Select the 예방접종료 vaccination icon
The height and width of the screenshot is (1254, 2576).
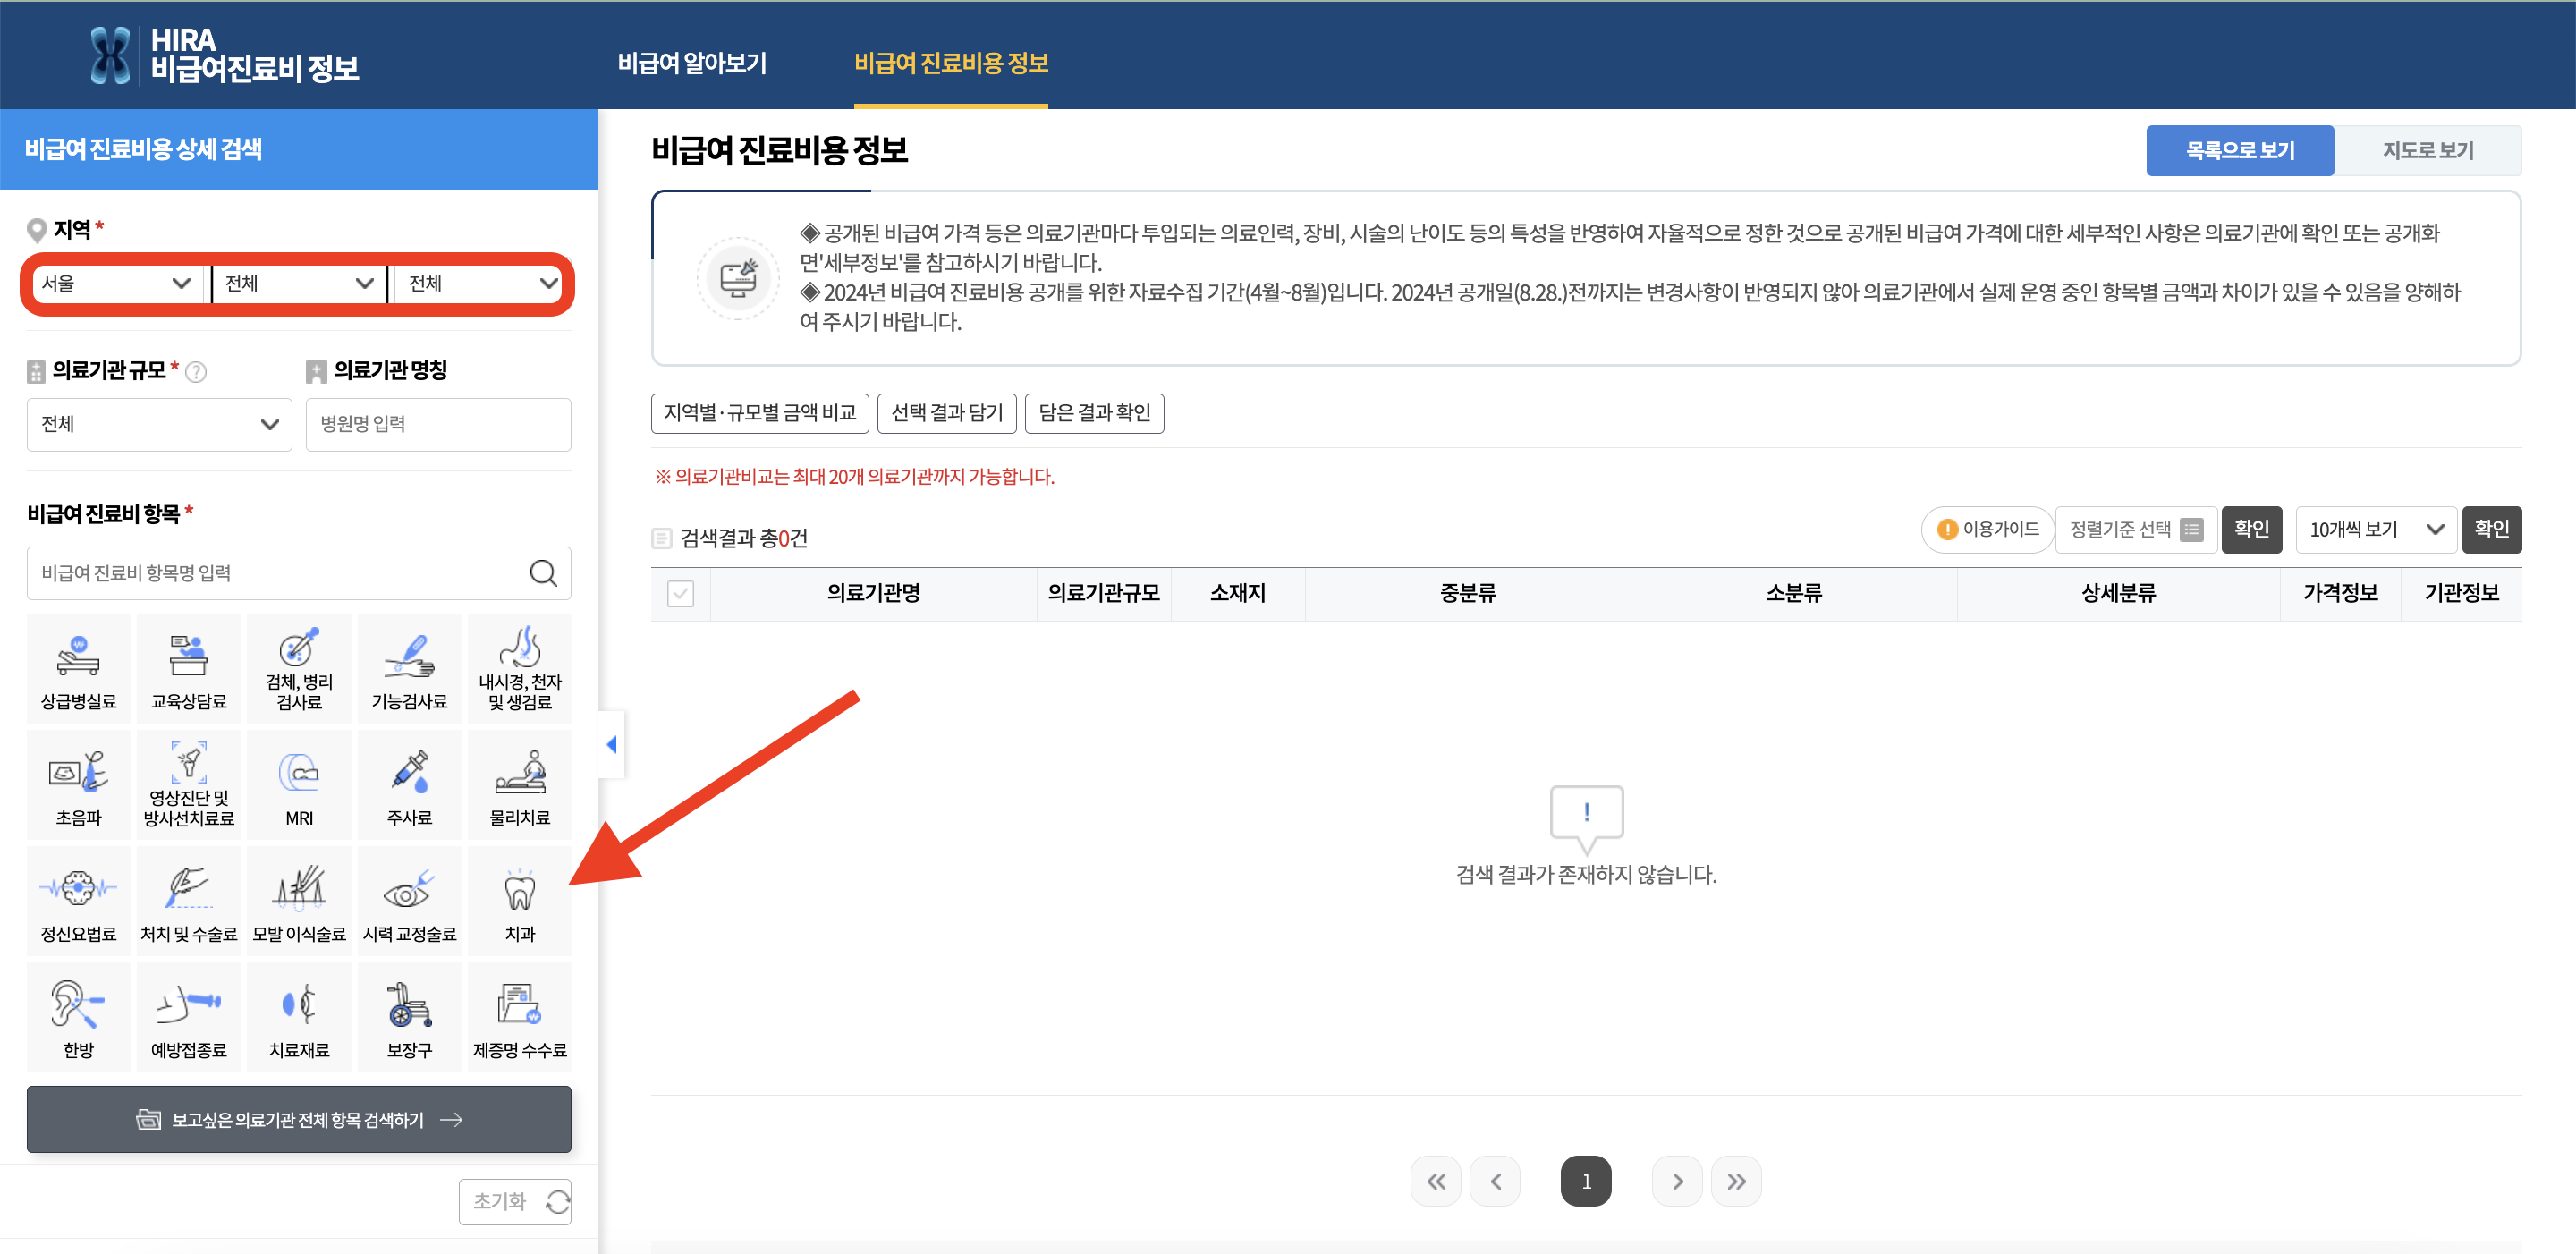click(188, 1015)
